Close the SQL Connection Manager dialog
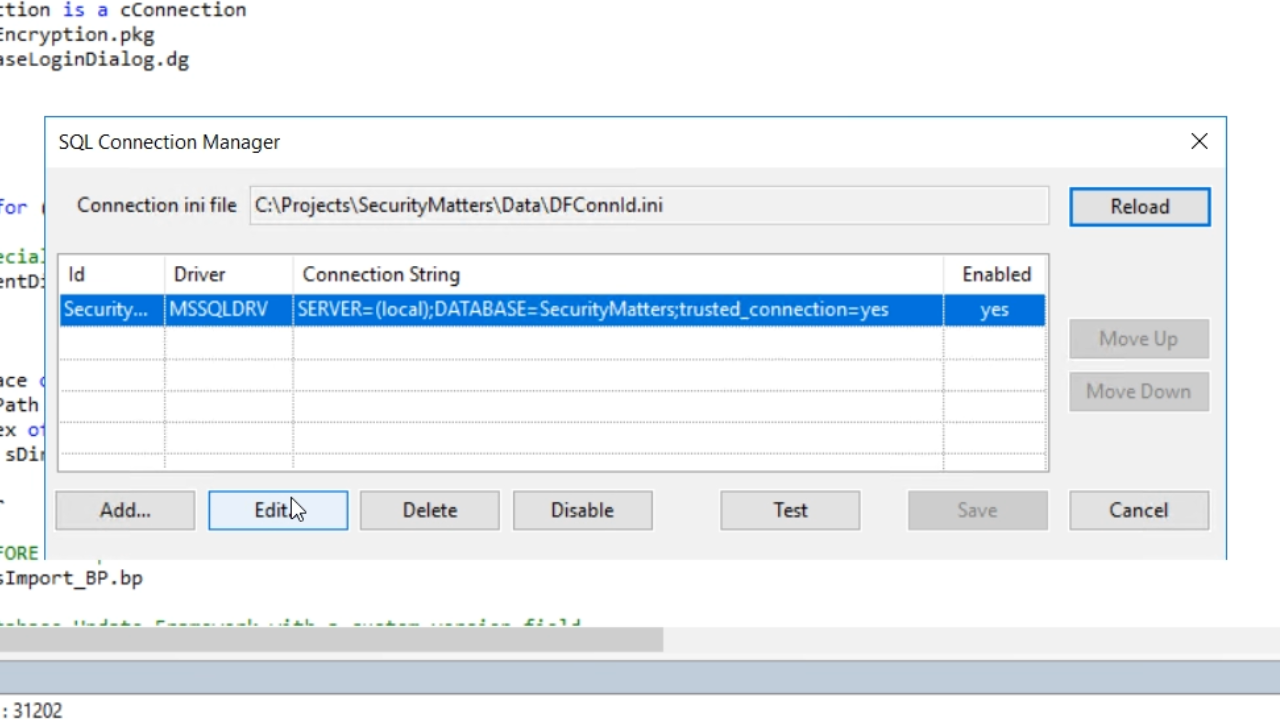 (x=1199, y=142)
